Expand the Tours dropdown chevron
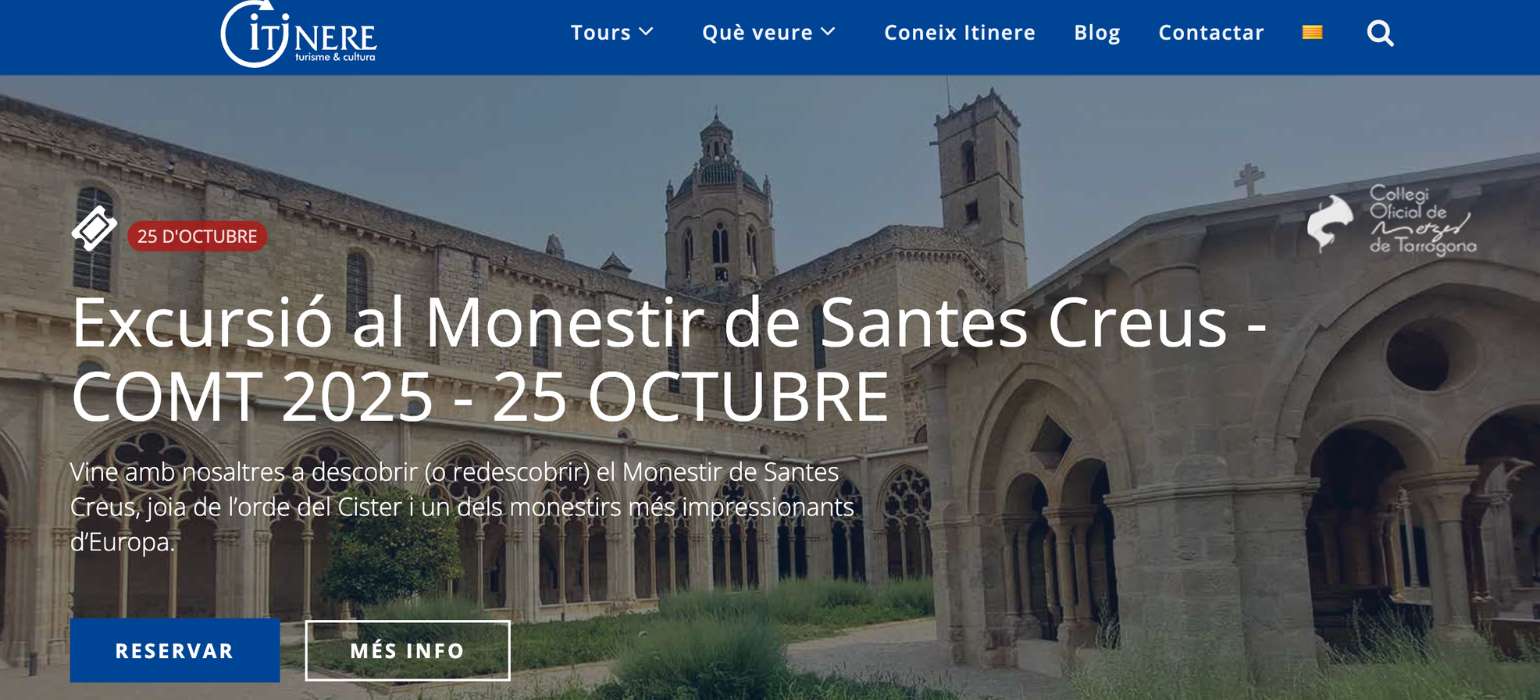The image size is (1540, 700). click(x=646, y=32)
